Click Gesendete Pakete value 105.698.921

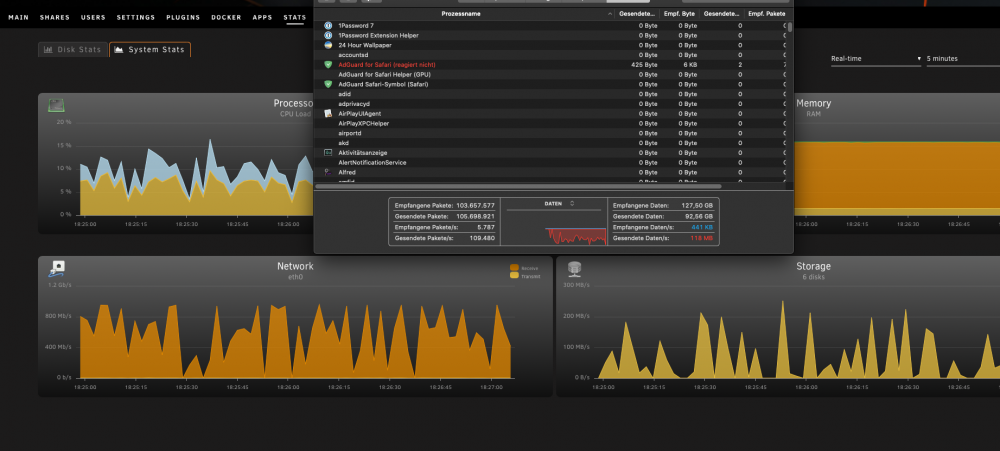(475, 216)
